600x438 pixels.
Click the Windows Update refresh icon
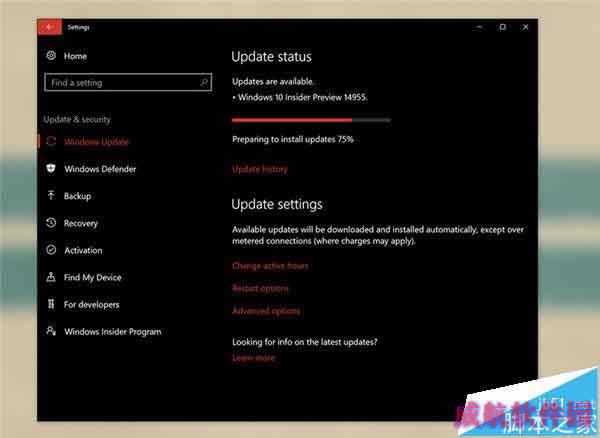[51, 141]
